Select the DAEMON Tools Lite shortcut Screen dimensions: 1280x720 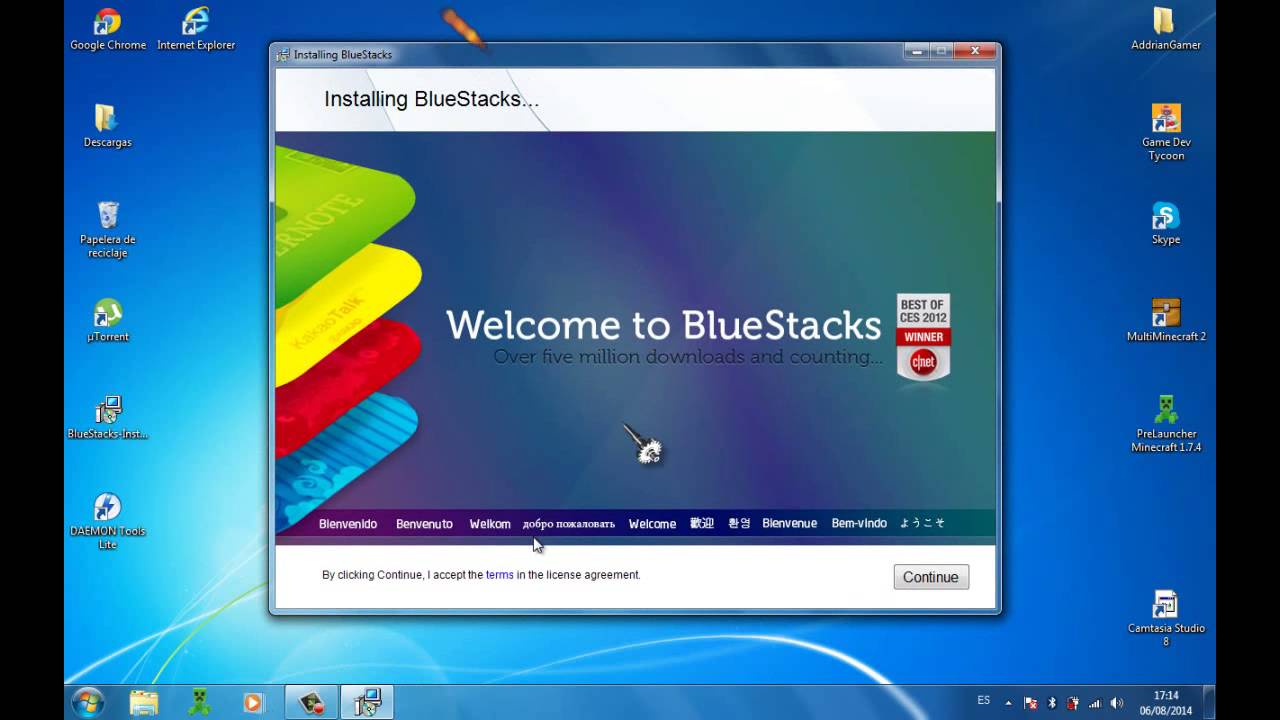[x=108, y=521]
